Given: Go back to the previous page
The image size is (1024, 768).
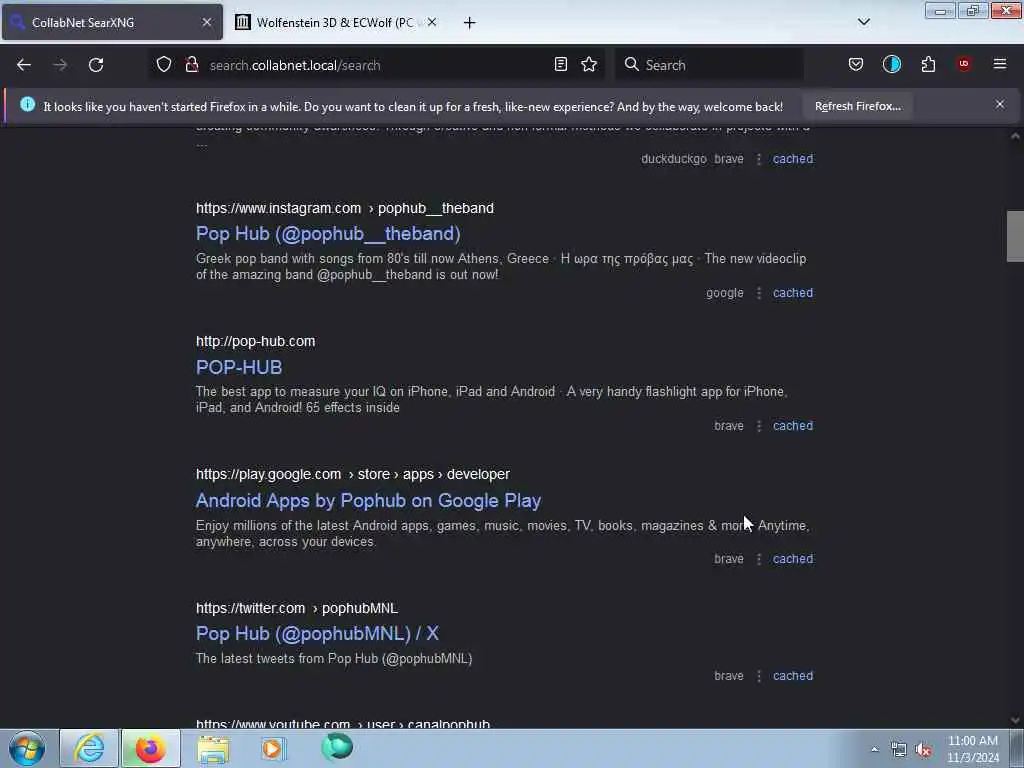Looking at the screenshot, I should tap(24, 65).
